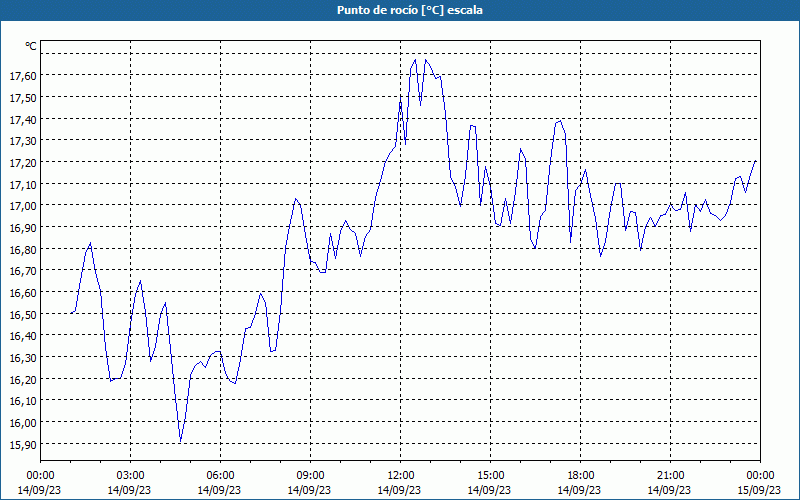Select the 16,80 y-axis label
This screenshot has width=800, height=500.
pos(23,249)
